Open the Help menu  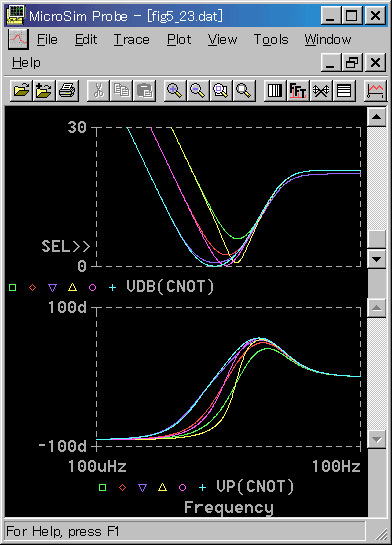(26, 63)
